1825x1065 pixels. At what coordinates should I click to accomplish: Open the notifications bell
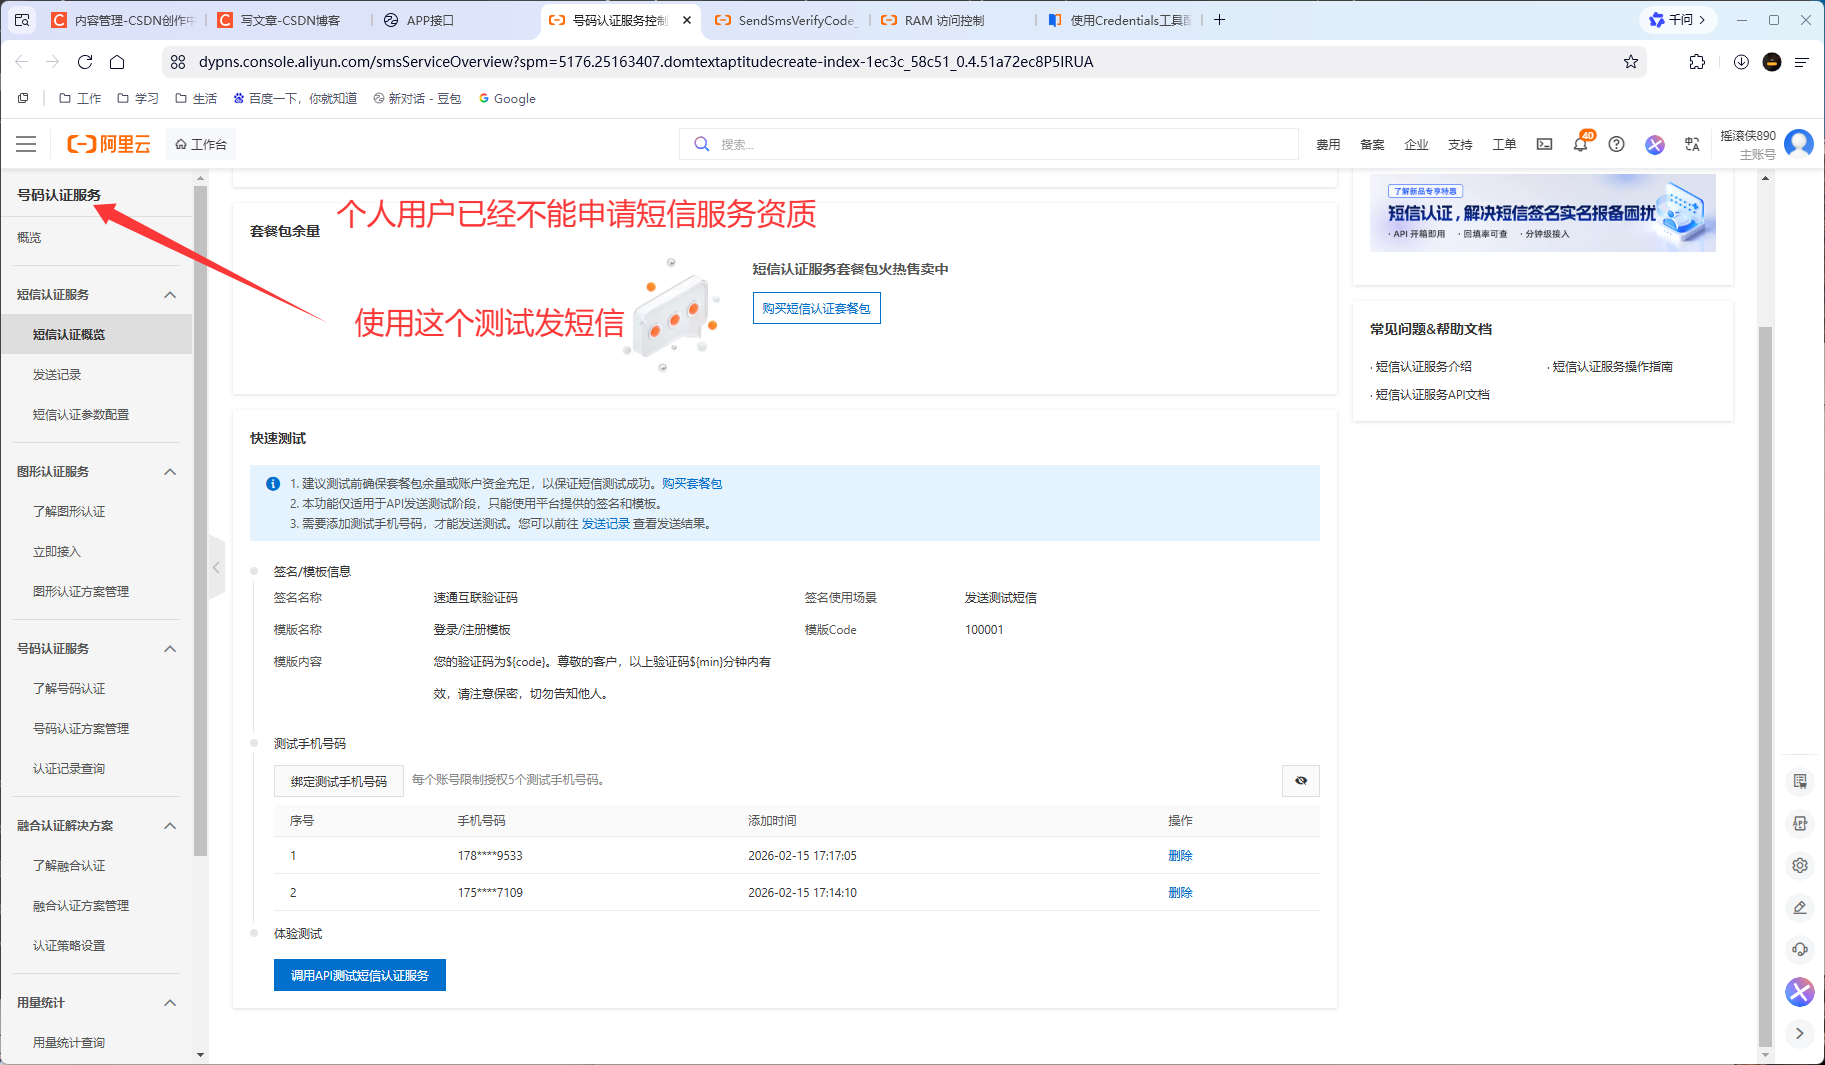(1580, 144)
